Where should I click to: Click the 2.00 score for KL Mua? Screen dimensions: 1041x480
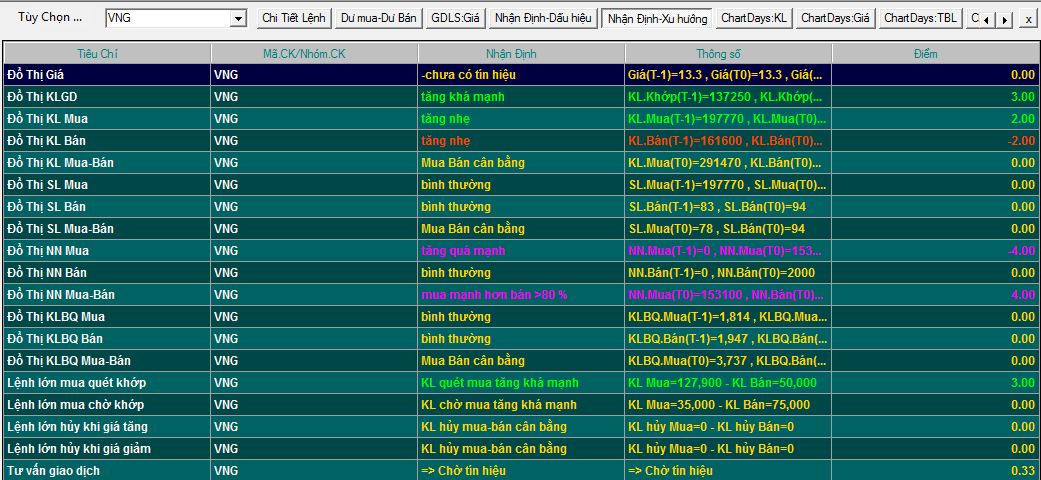pos(935,119)
